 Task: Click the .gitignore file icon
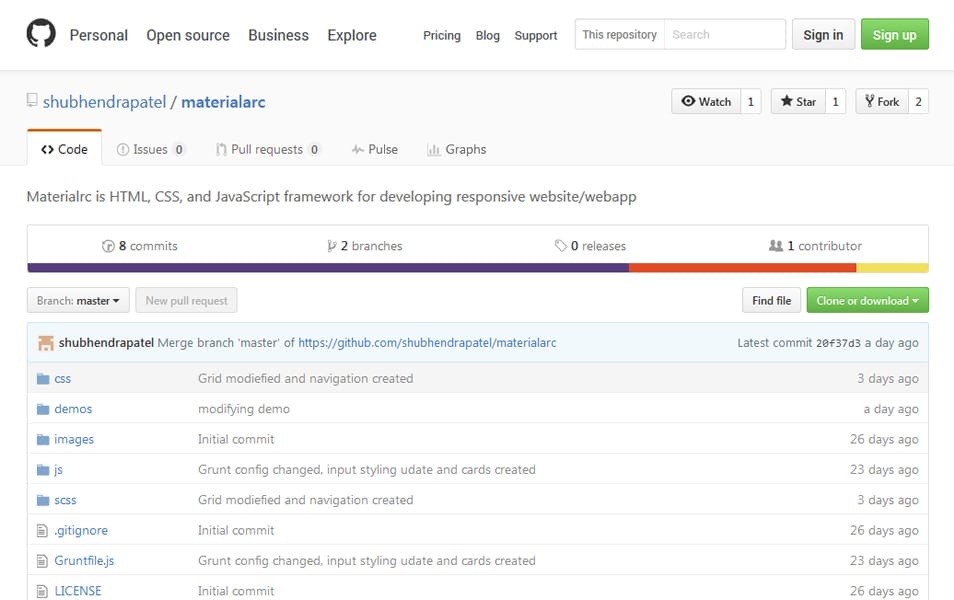click(x=42, y=531)
